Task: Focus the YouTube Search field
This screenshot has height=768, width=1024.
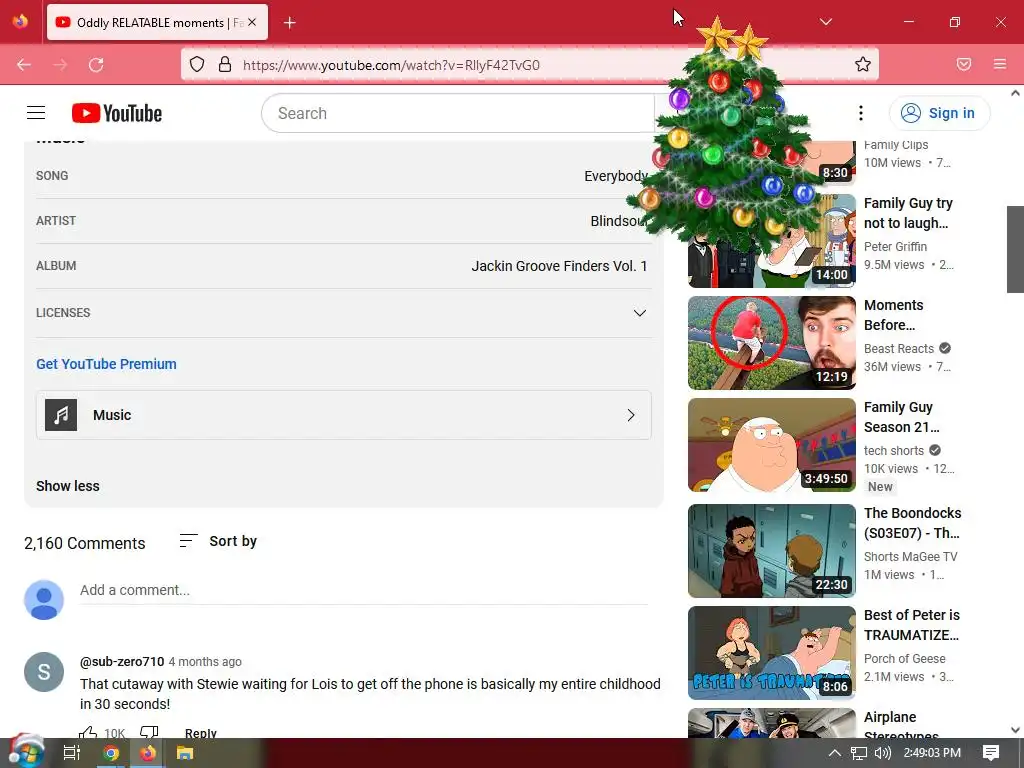Action: click(457, 113)
